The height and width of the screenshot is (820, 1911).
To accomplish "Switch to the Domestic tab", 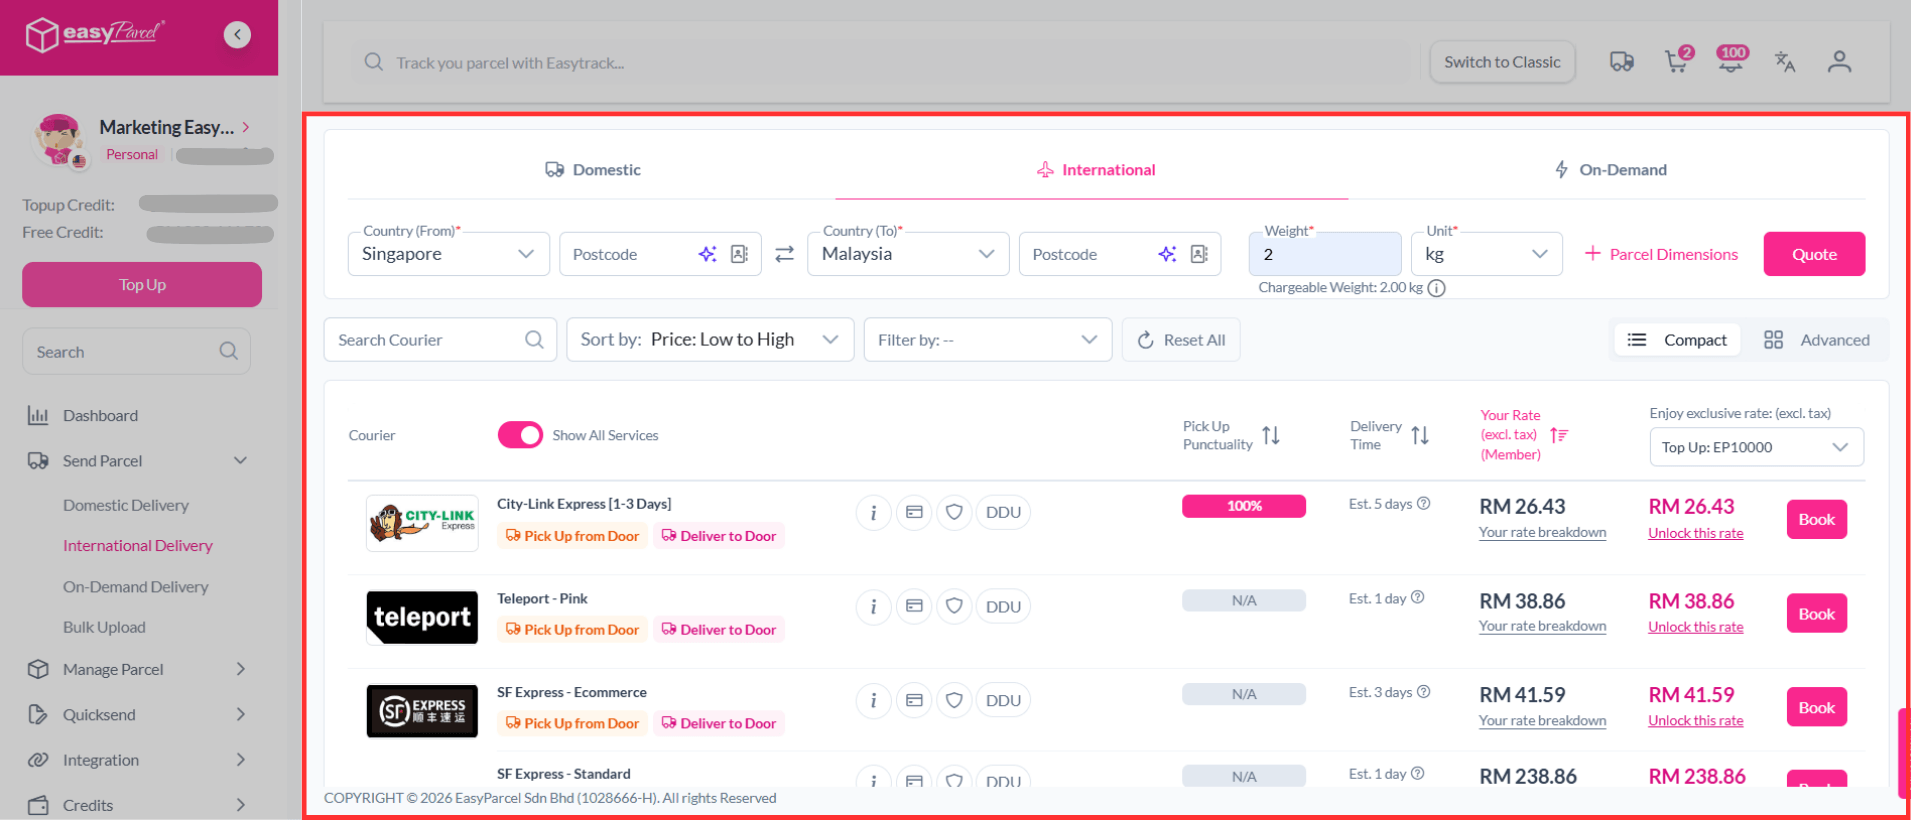I will tap(593, 170).
